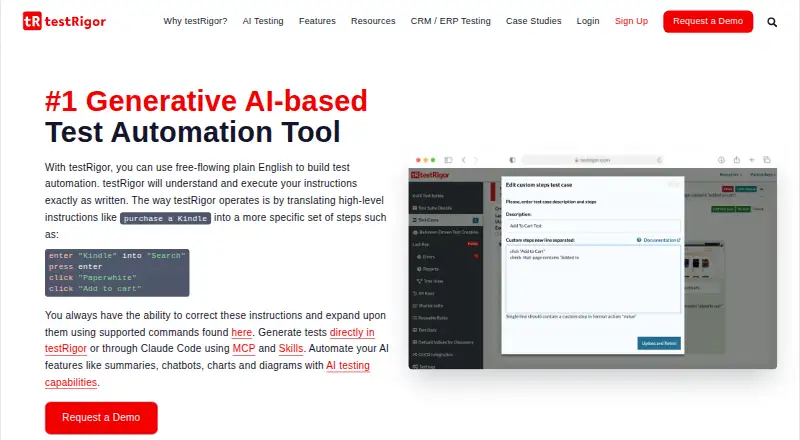This screenshot has width=800, height=440.
Task: Open the search magnifier icon
Action: (772, 22)
